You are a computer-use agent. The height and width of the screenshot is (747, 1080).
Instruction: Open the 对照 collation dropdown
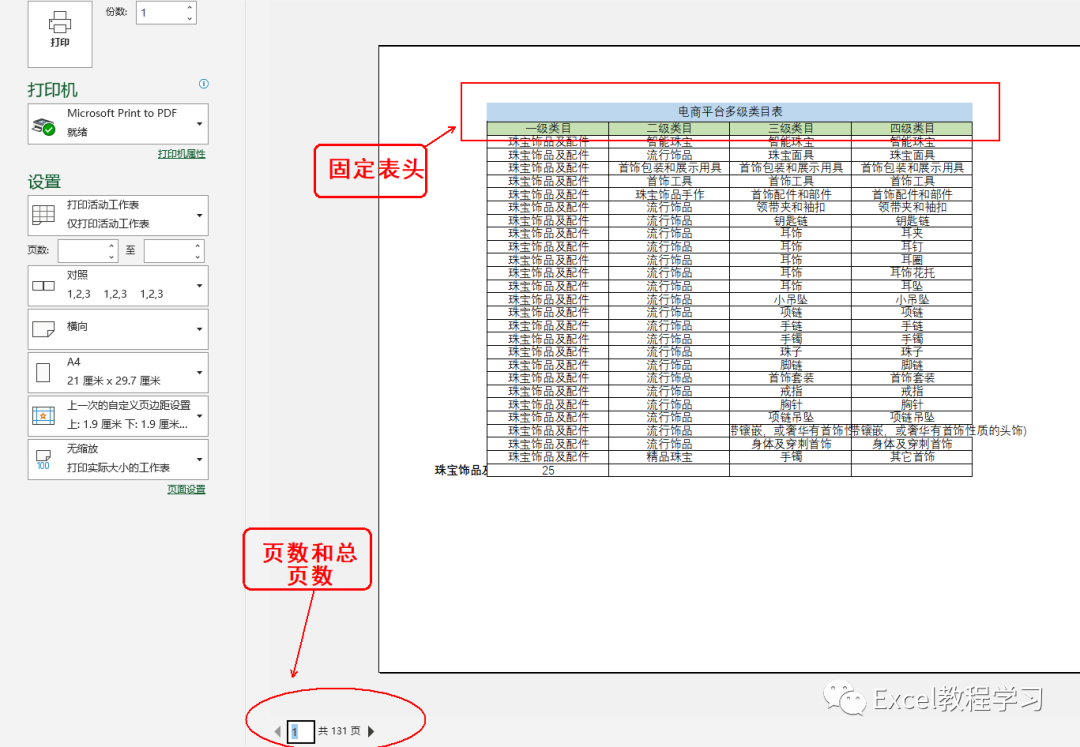[118, 285]
